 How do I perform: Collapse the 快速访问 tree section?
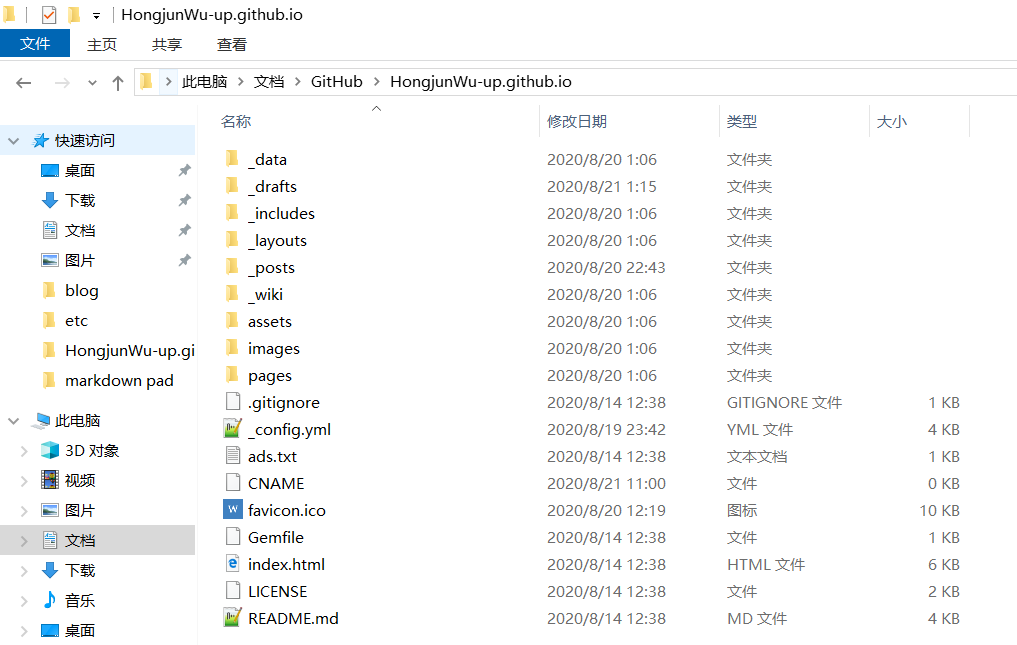click(13, 140)
